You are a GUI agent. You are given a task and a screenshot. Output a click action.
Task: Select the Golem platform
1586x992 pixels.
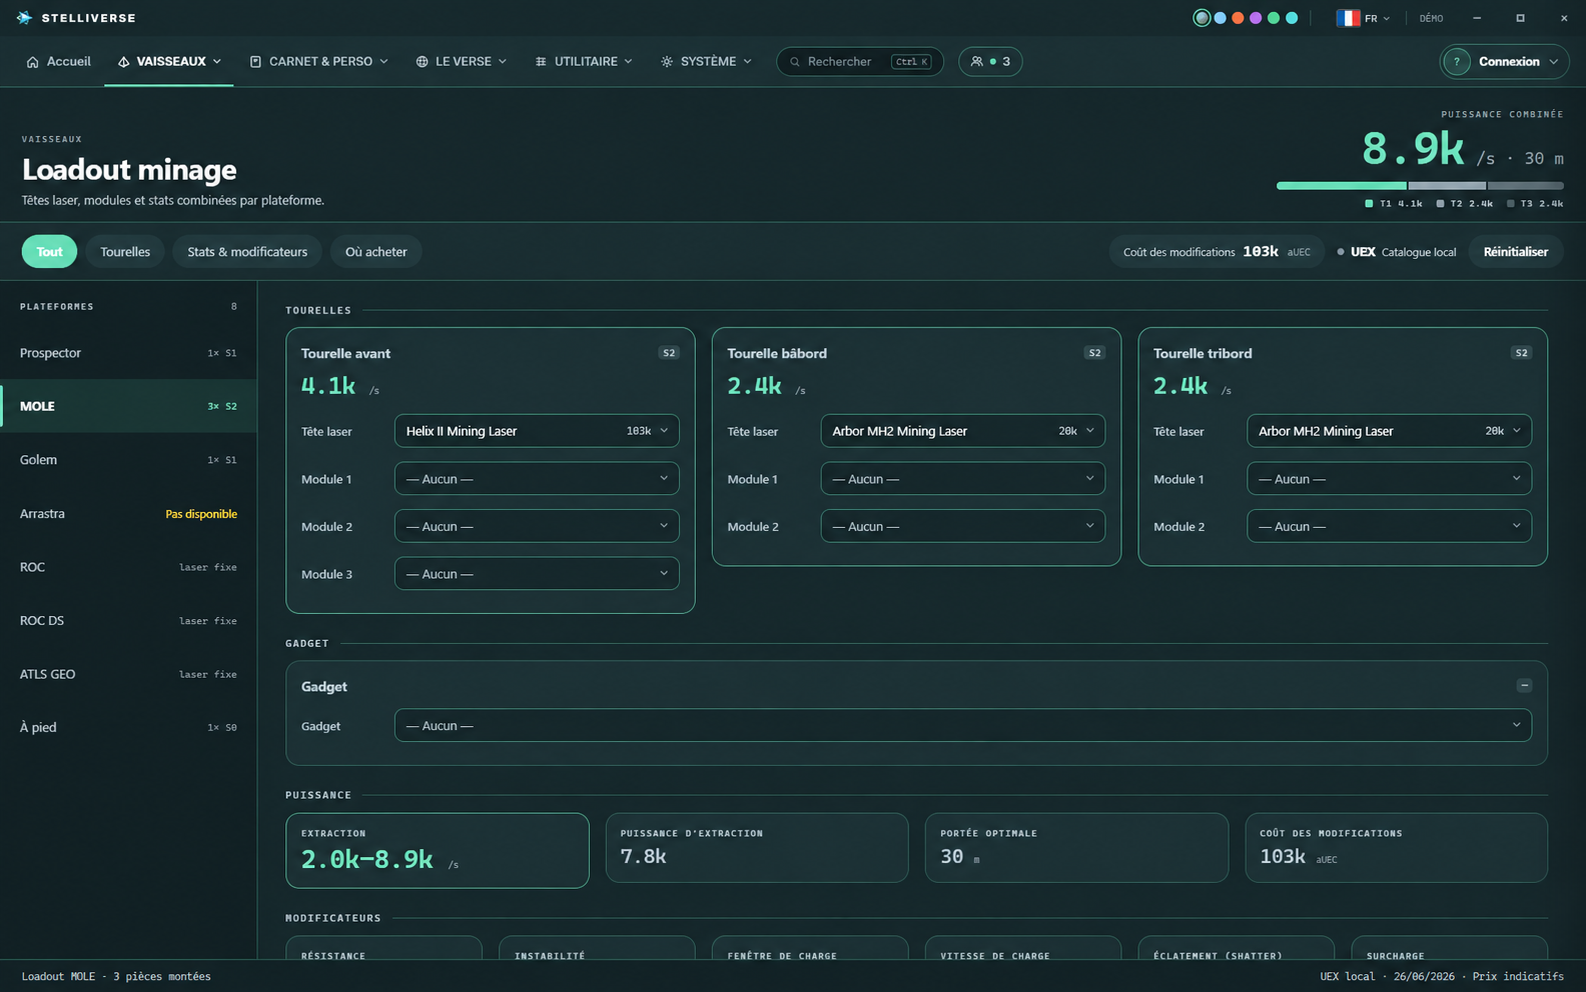tap(128, 460)
